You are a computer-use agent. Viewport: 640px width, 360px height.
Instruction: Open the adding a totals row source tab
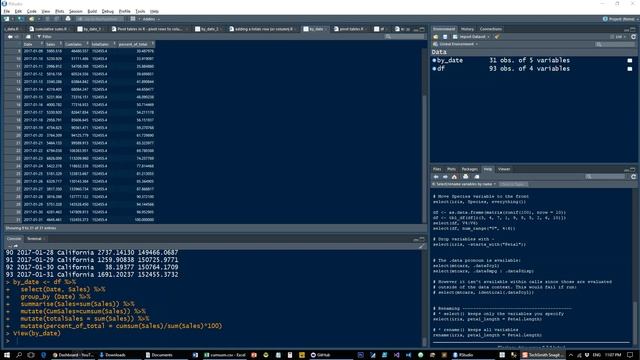pos(262,29)
